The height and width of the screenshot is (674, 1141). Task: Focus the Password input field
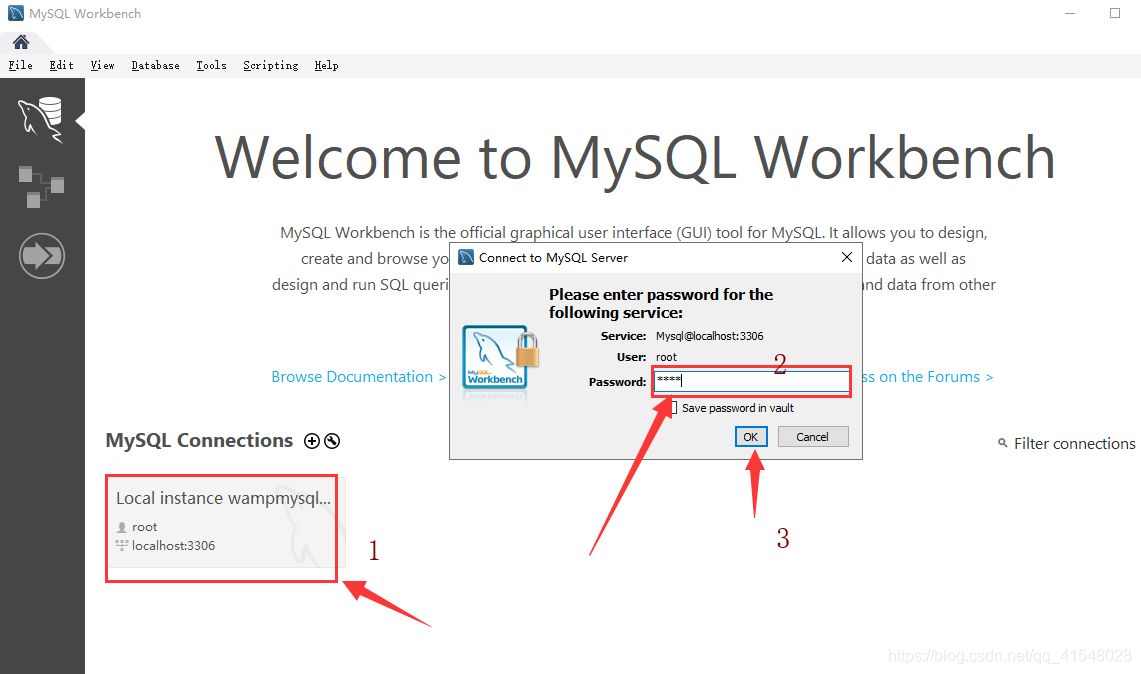(x=752, y=381)
